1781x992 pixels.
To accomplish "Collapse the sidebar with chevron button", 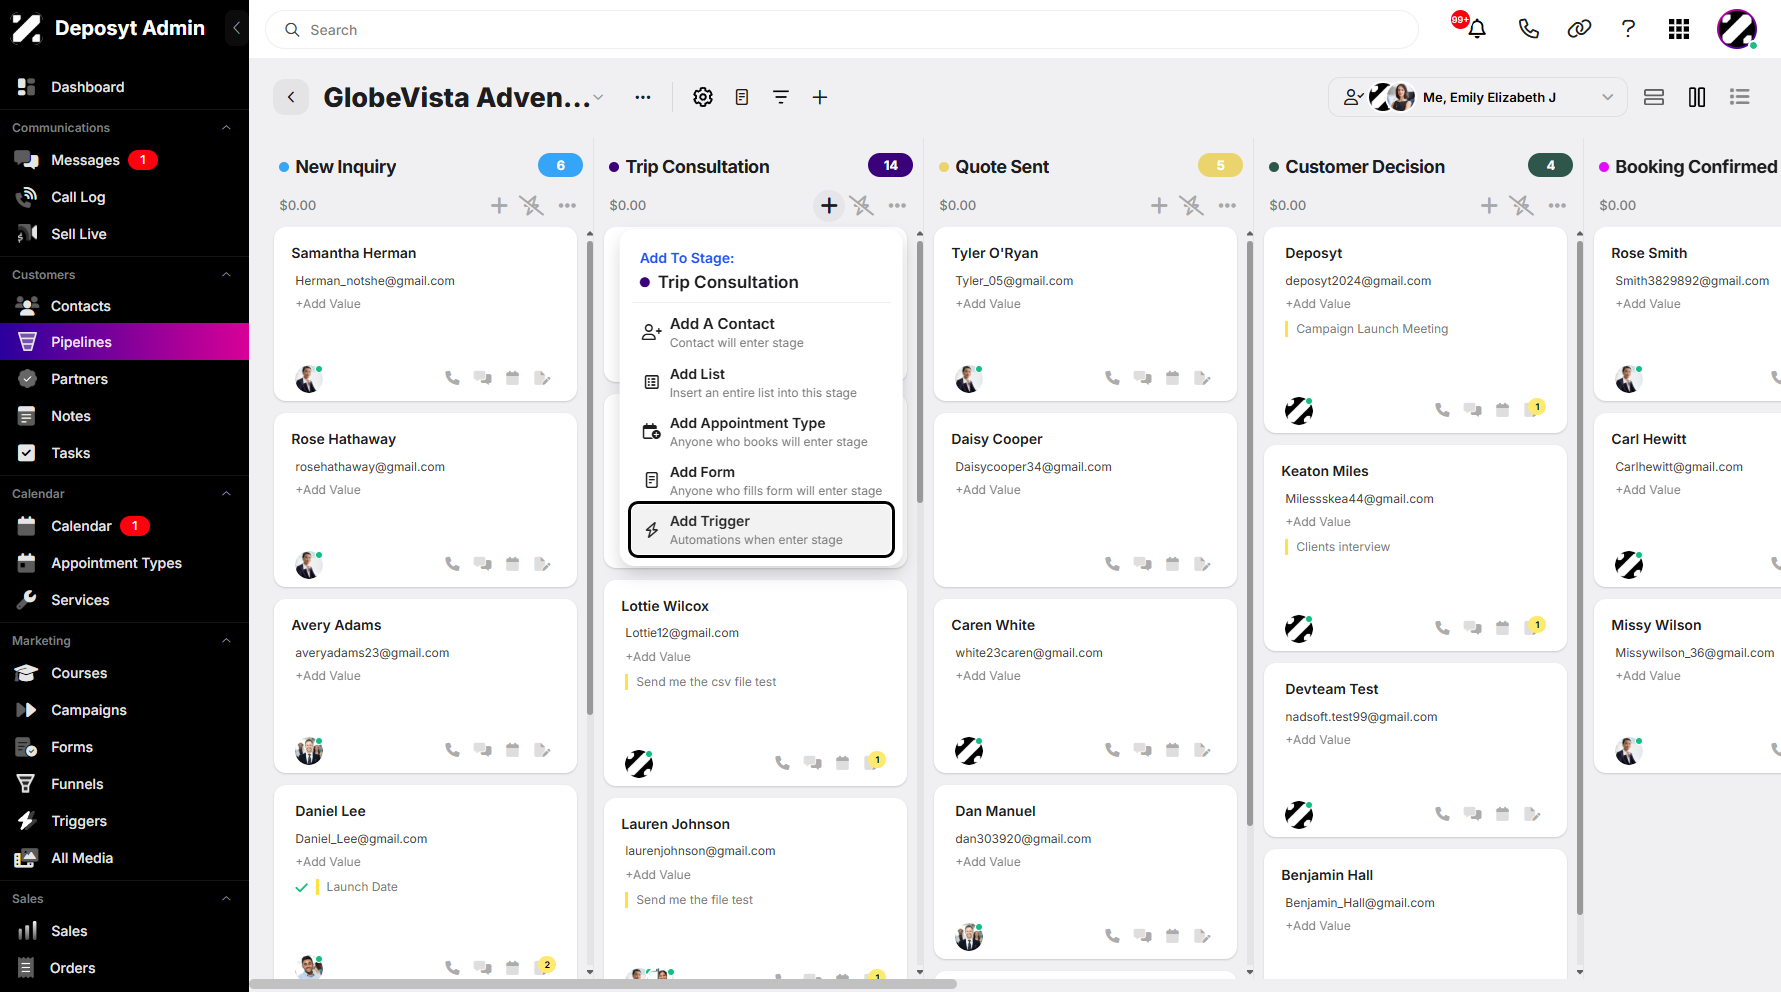I will point(236,28).
